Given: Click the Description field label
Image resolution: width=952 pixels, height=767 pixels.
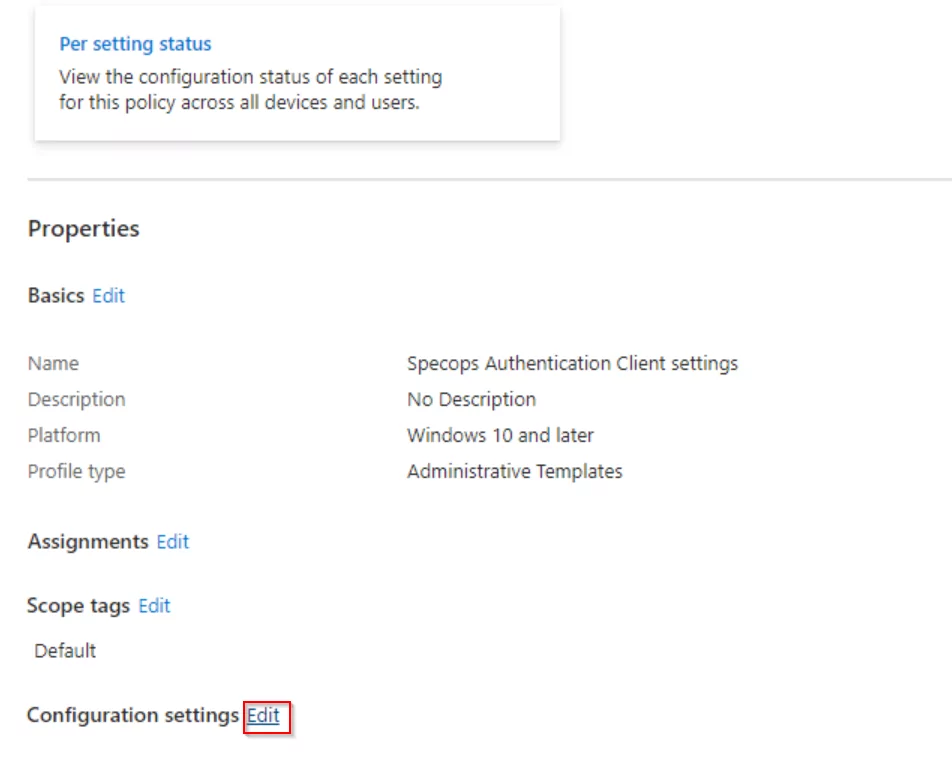Looking at the screenshot, I should click(76, 400).
